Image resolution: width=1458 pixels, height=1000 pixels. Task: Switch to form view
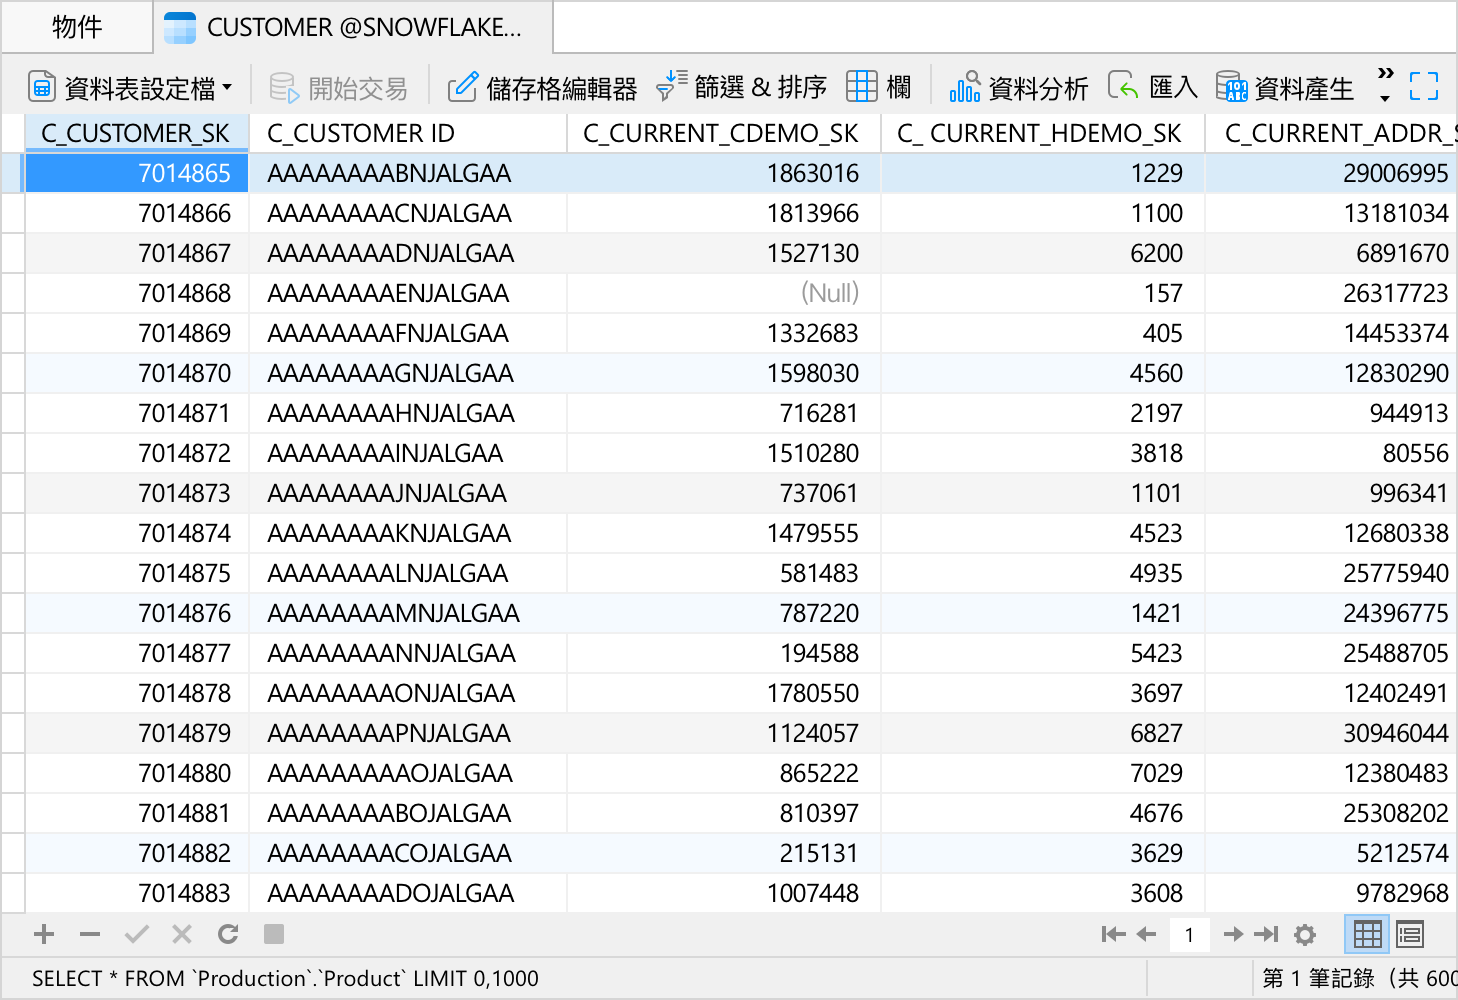click(x=1410, y=934)
